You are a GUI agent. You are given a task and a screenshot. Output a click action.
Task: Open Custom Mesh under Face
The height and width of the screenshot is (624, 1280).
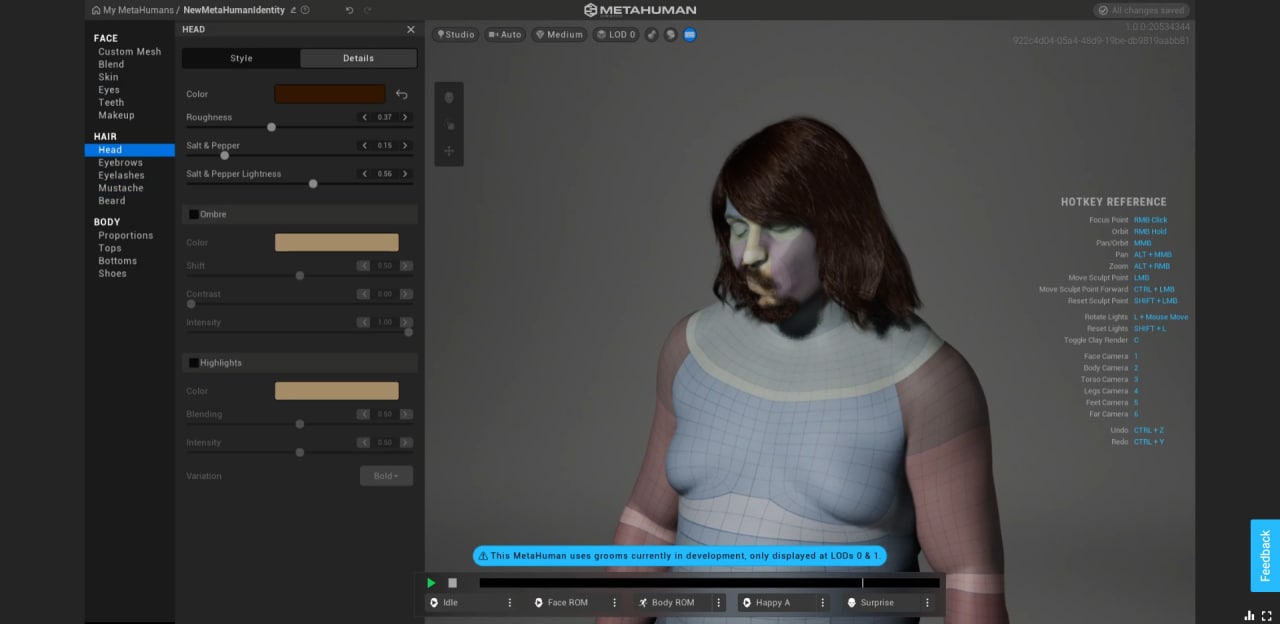click(130, 52)
